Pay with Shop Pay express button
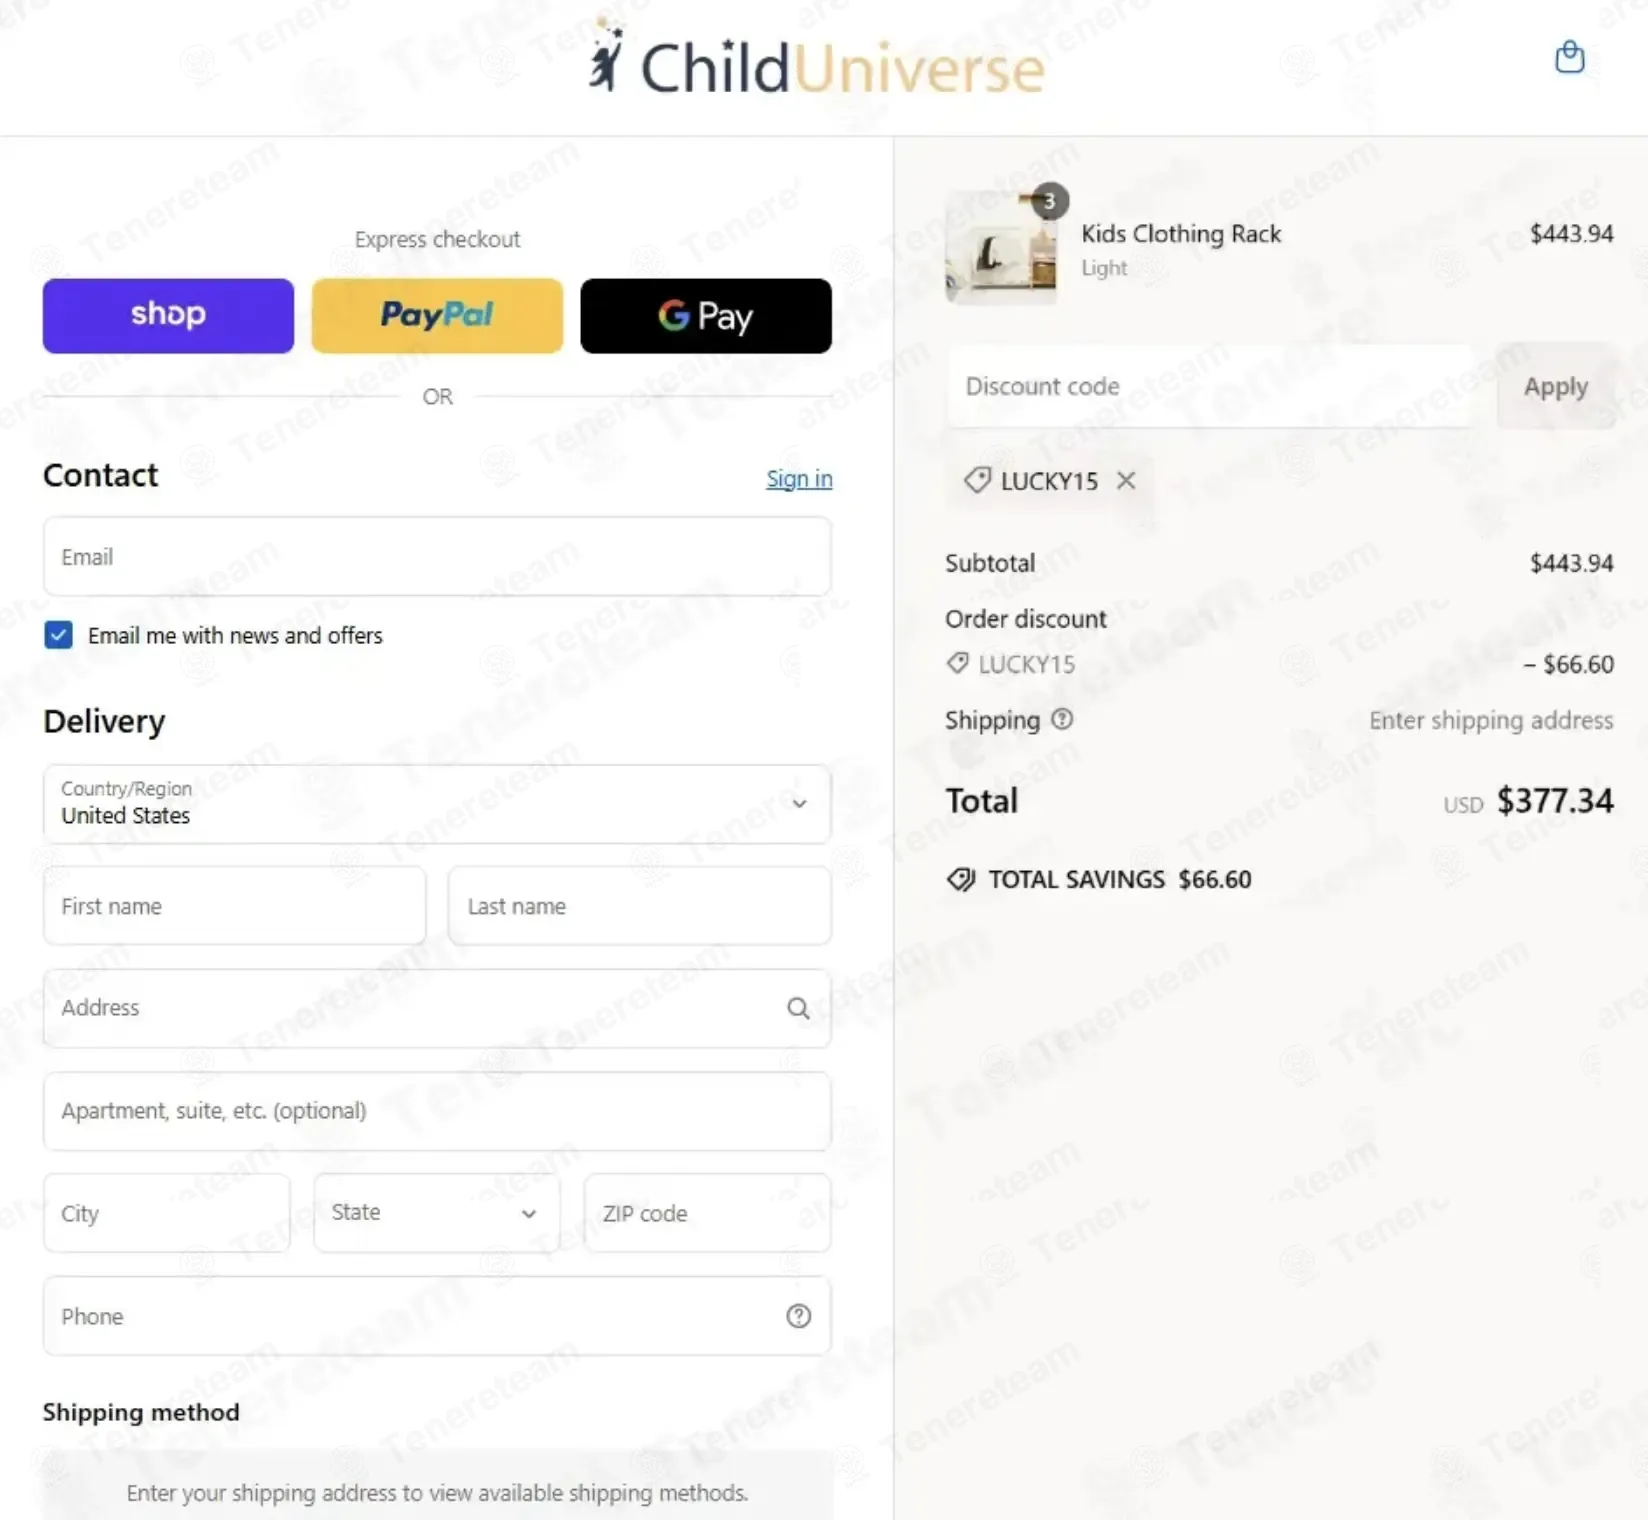Screen dimensions: 1648x1520 (x=168, y=316)
